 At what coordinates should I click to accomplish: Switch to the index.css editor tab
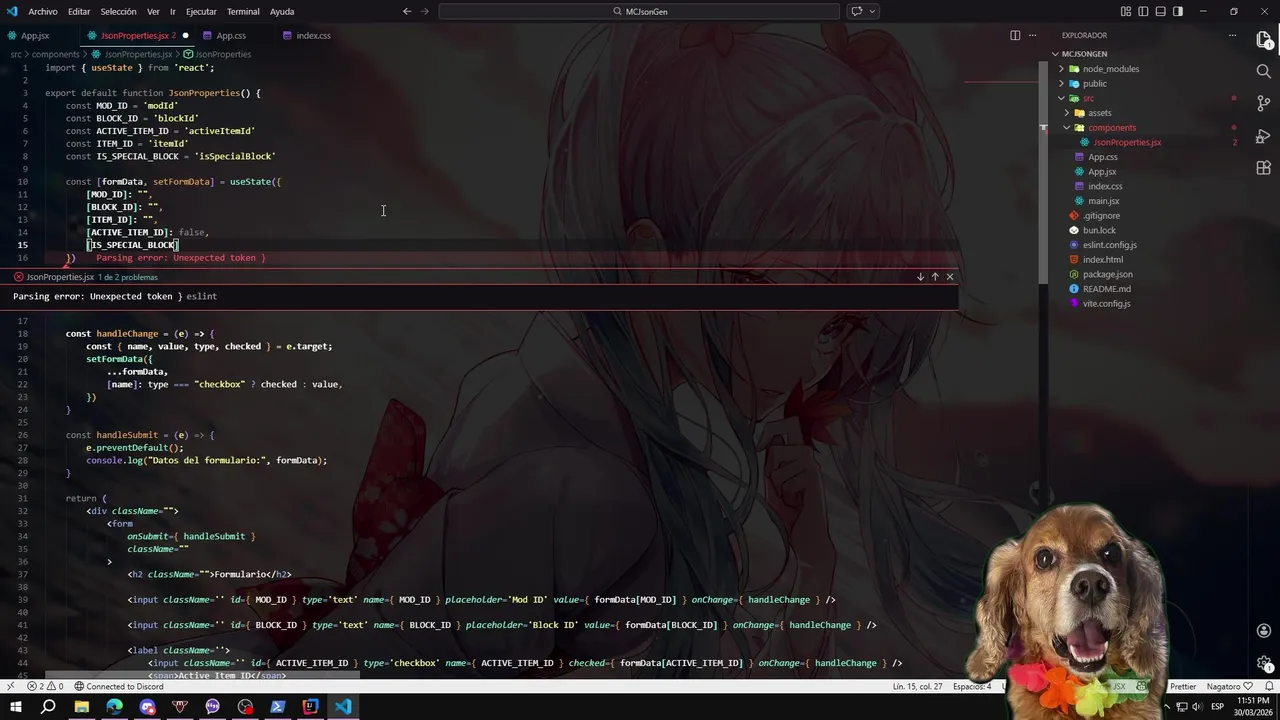313,35
